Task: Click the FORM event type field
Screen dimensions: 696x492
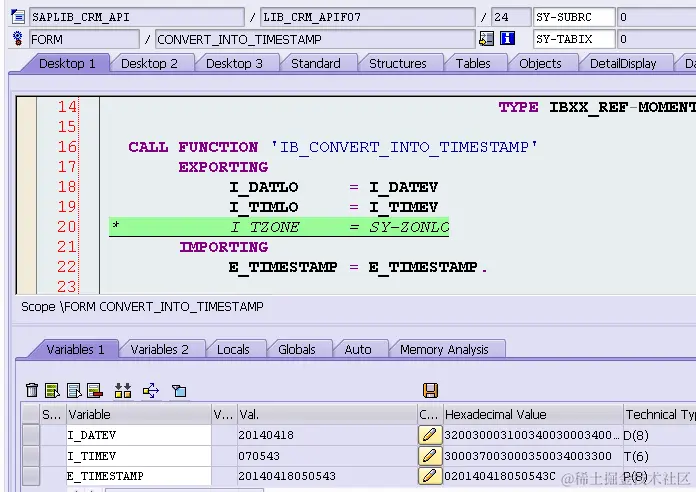Action: [84, 39]
